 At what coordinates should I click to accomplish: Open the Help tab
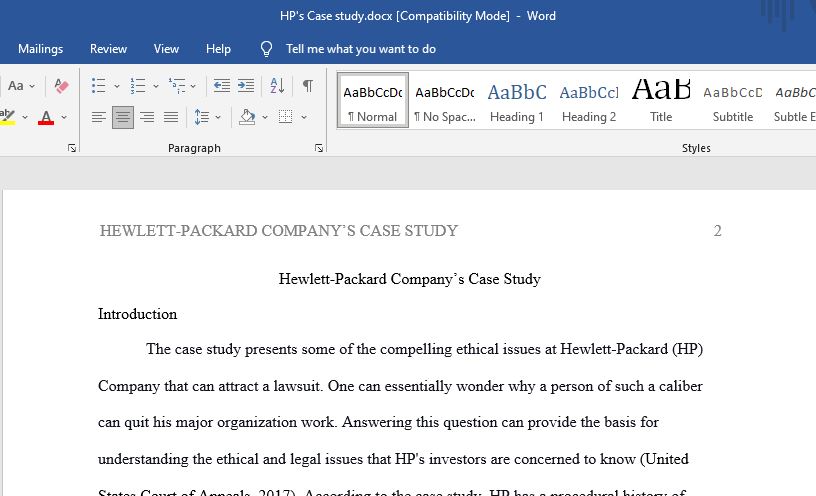[x=218, y=49]
